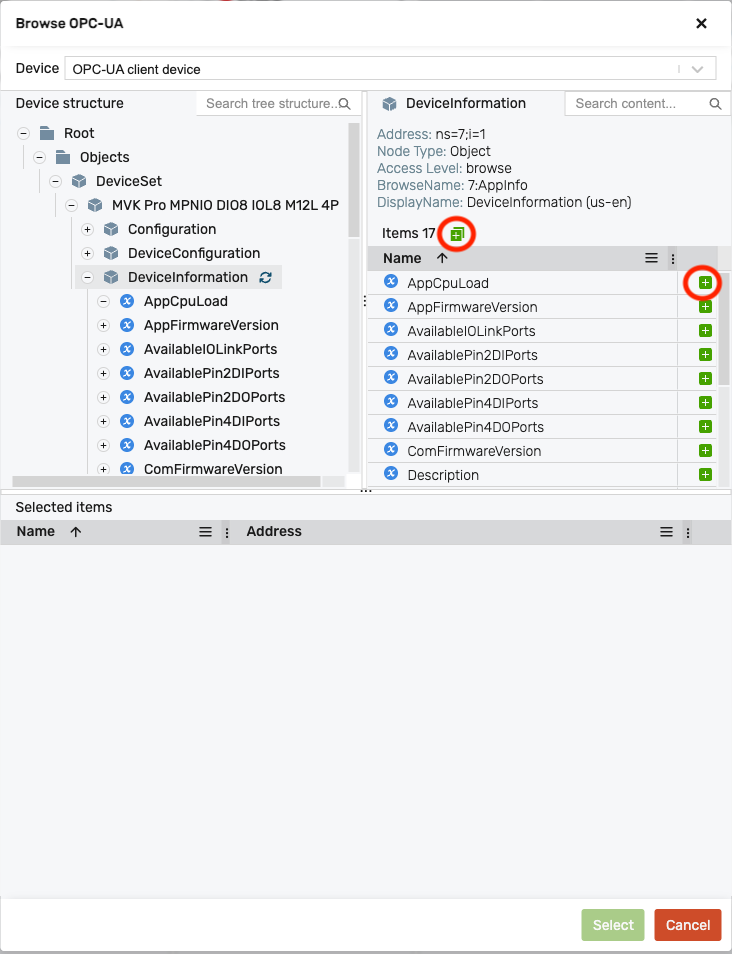The width and height of the screenshot is (732, 954).
Task: Add AvailablePin2DOPorts with green plus
Action: click(x=705, y=378)
